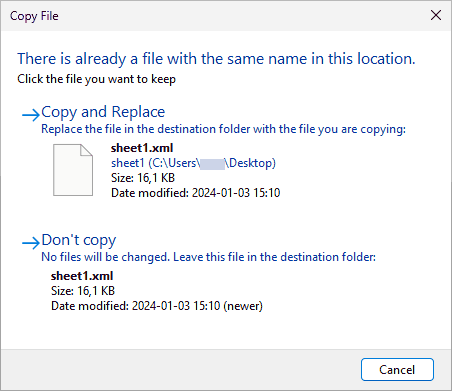Viewport: 452px width, 391px height.
Task: Close the Copy File dialog
Action: point(436,15)
